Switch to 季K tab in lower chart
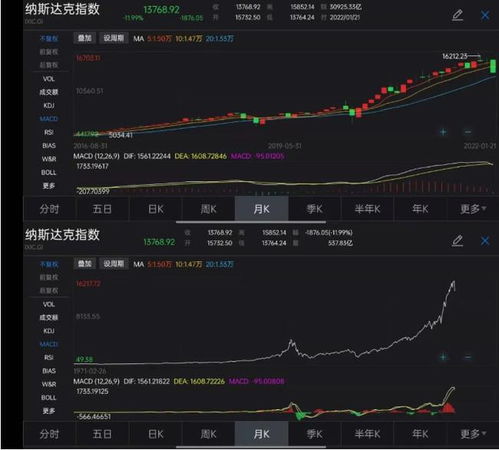The image size is (499, 450). pyautogui.click(x=315, y=434)
